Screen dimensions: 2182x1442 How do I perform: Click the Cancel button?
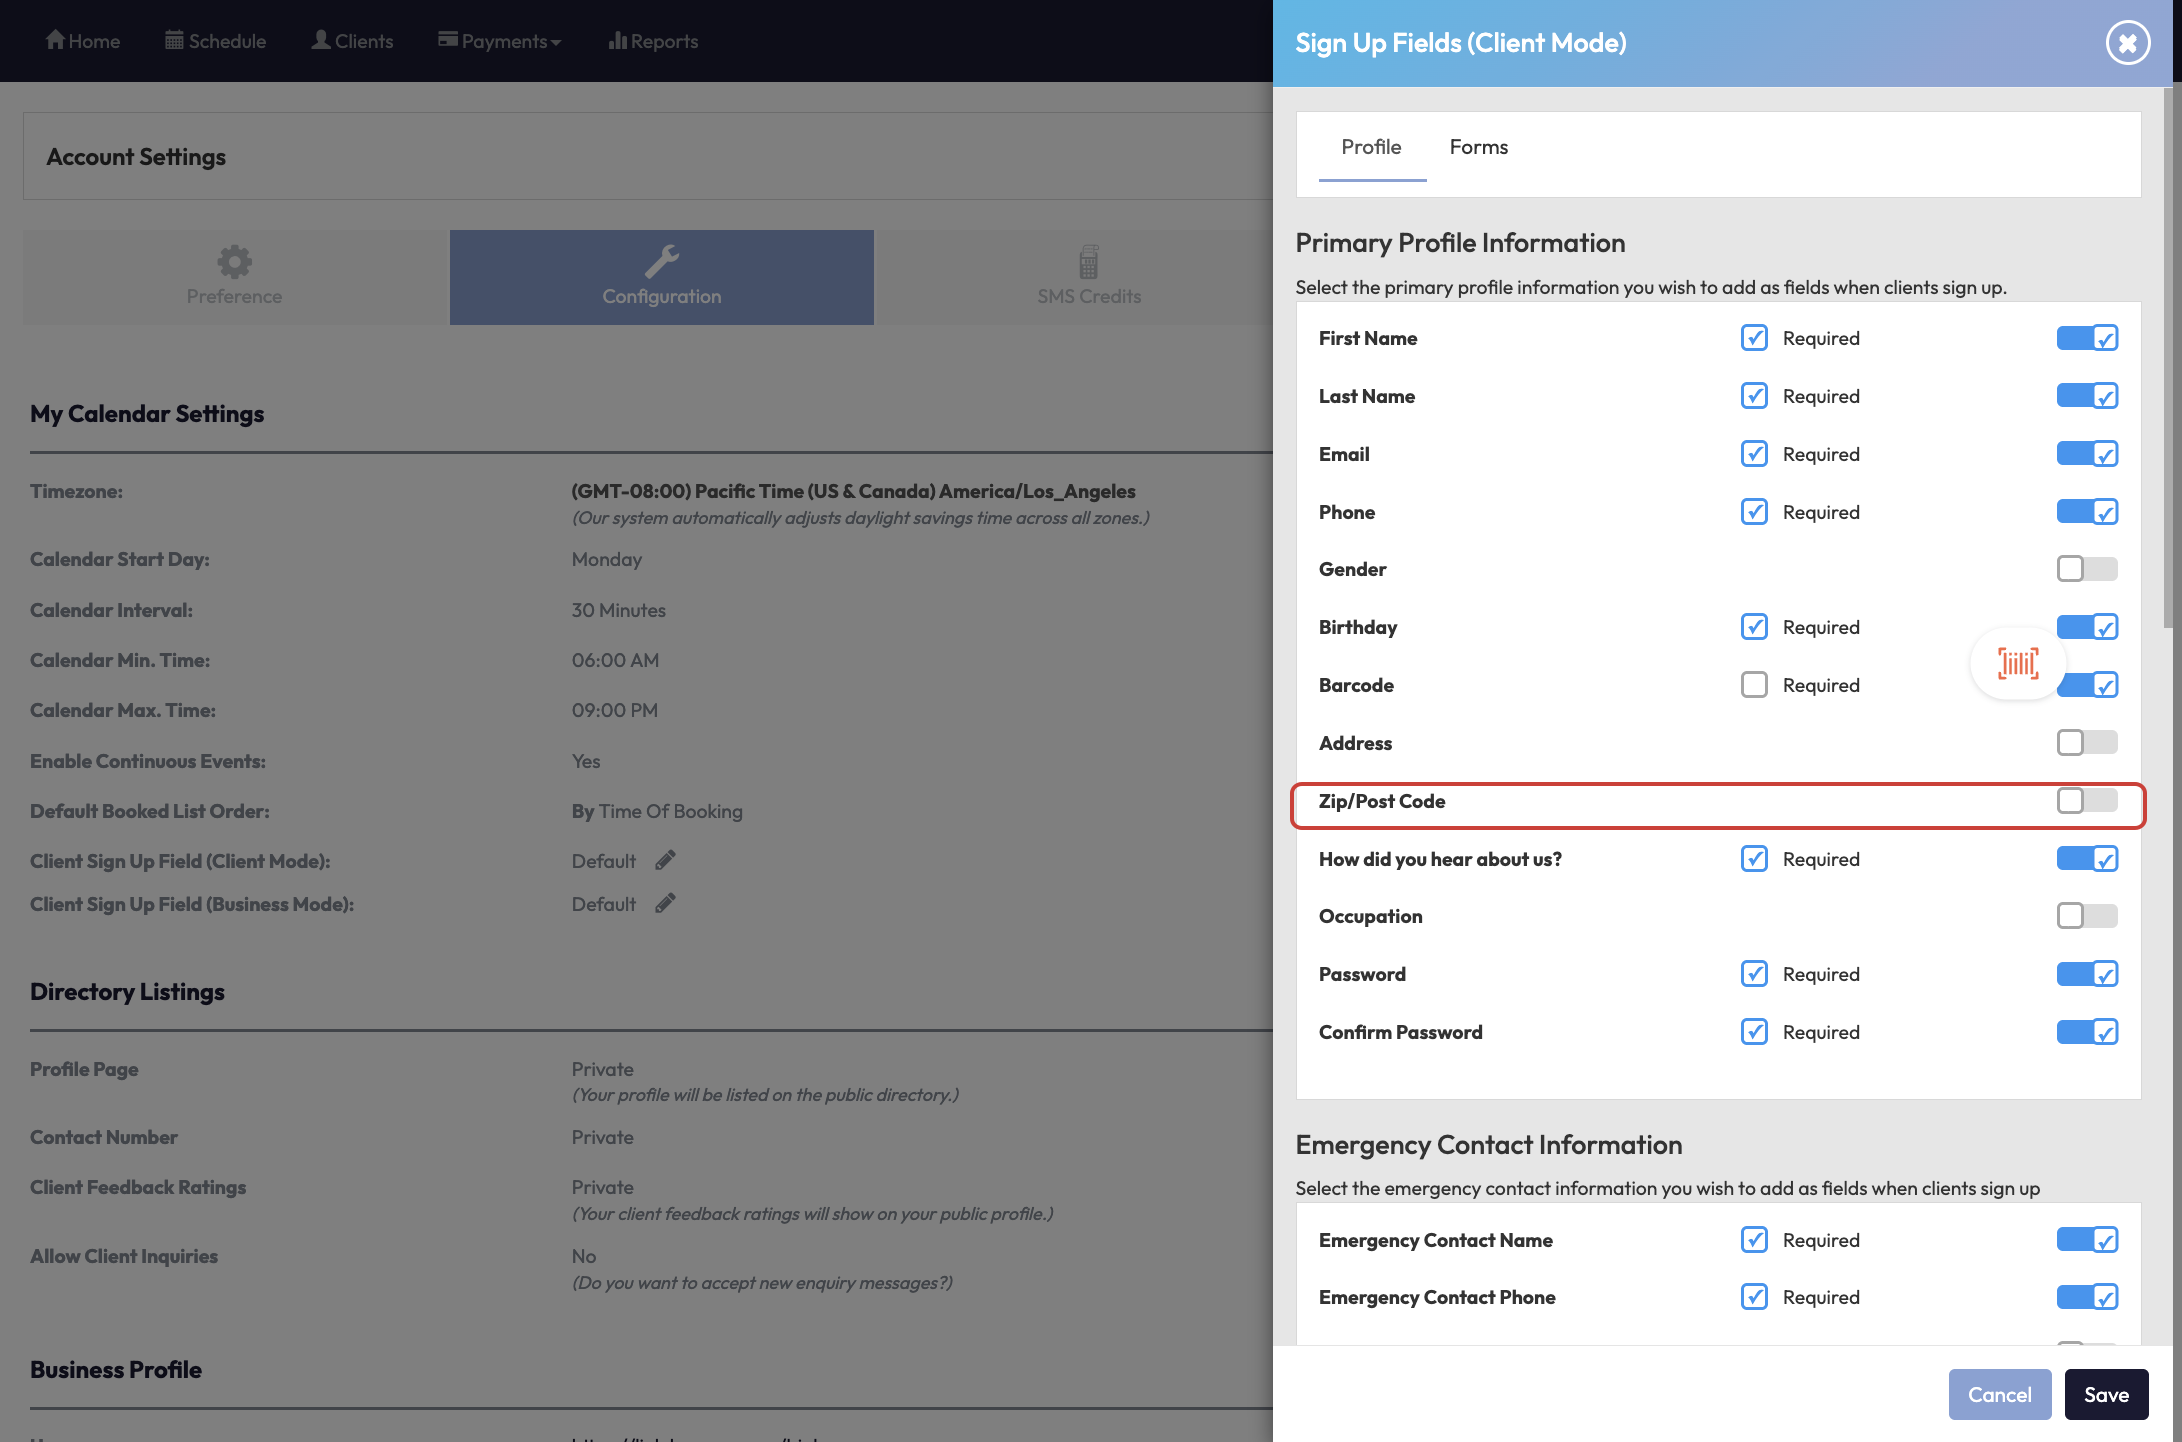(1999, 1394)
